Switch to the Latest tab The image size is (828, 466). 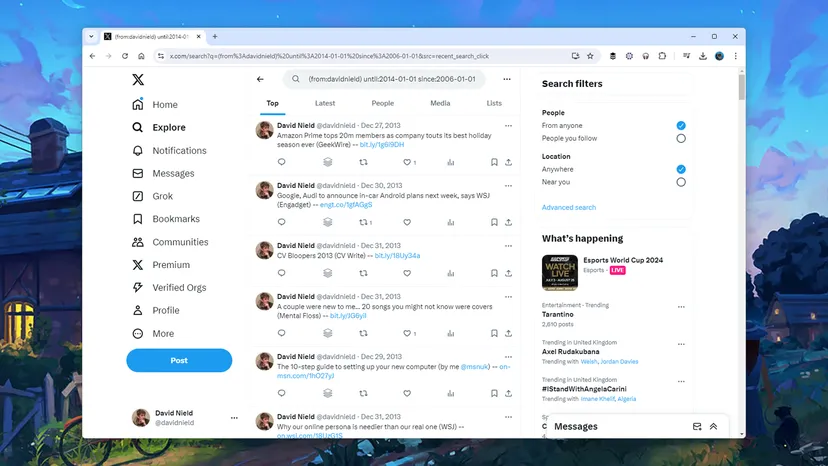[325, 104]
